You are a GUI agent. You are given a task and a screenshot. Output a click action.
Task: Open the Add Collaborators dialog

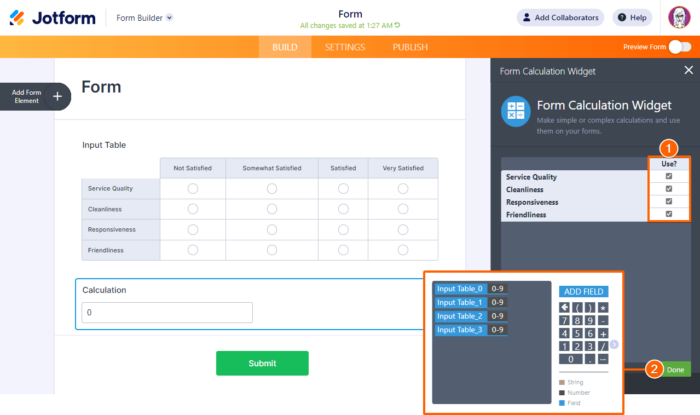click(x=560, y=17)
